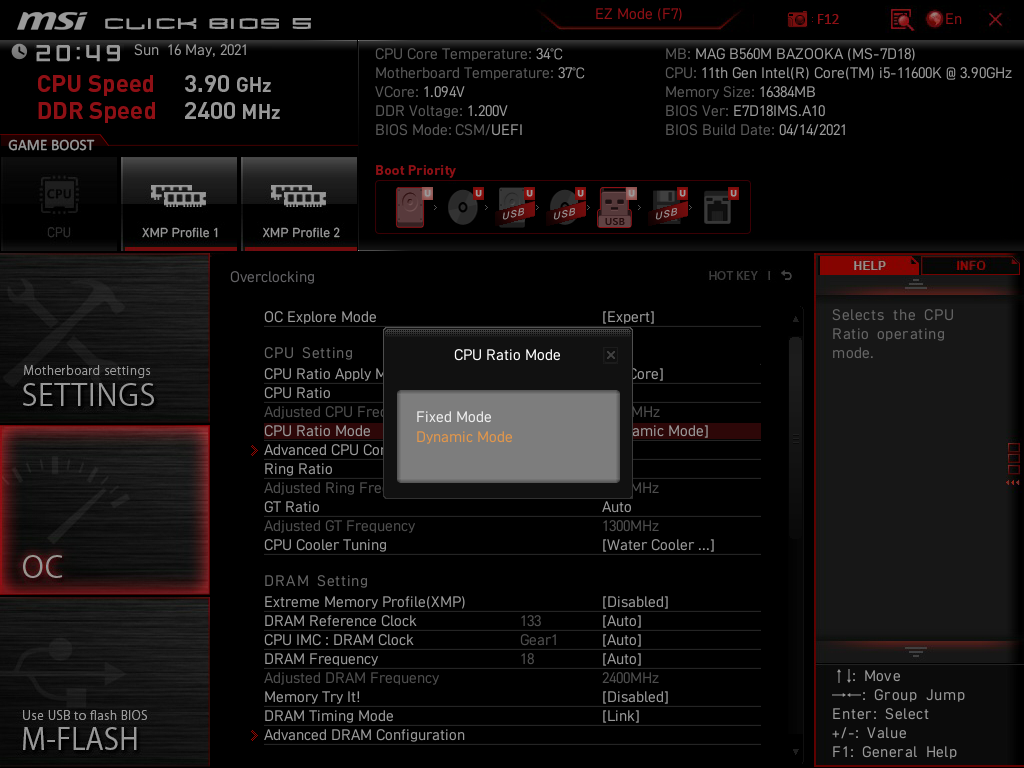Select the Adjusted GT Frequency 1300MHz value
1024x768 pixels.
(630, 526)
